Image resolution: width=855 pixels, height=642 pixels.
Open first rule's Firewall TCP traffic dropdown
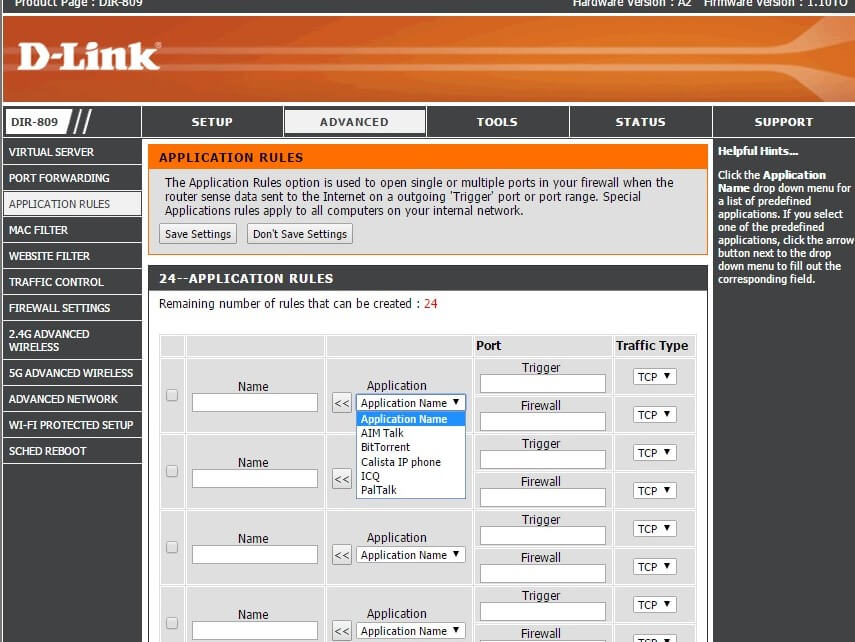coord(655,415)
